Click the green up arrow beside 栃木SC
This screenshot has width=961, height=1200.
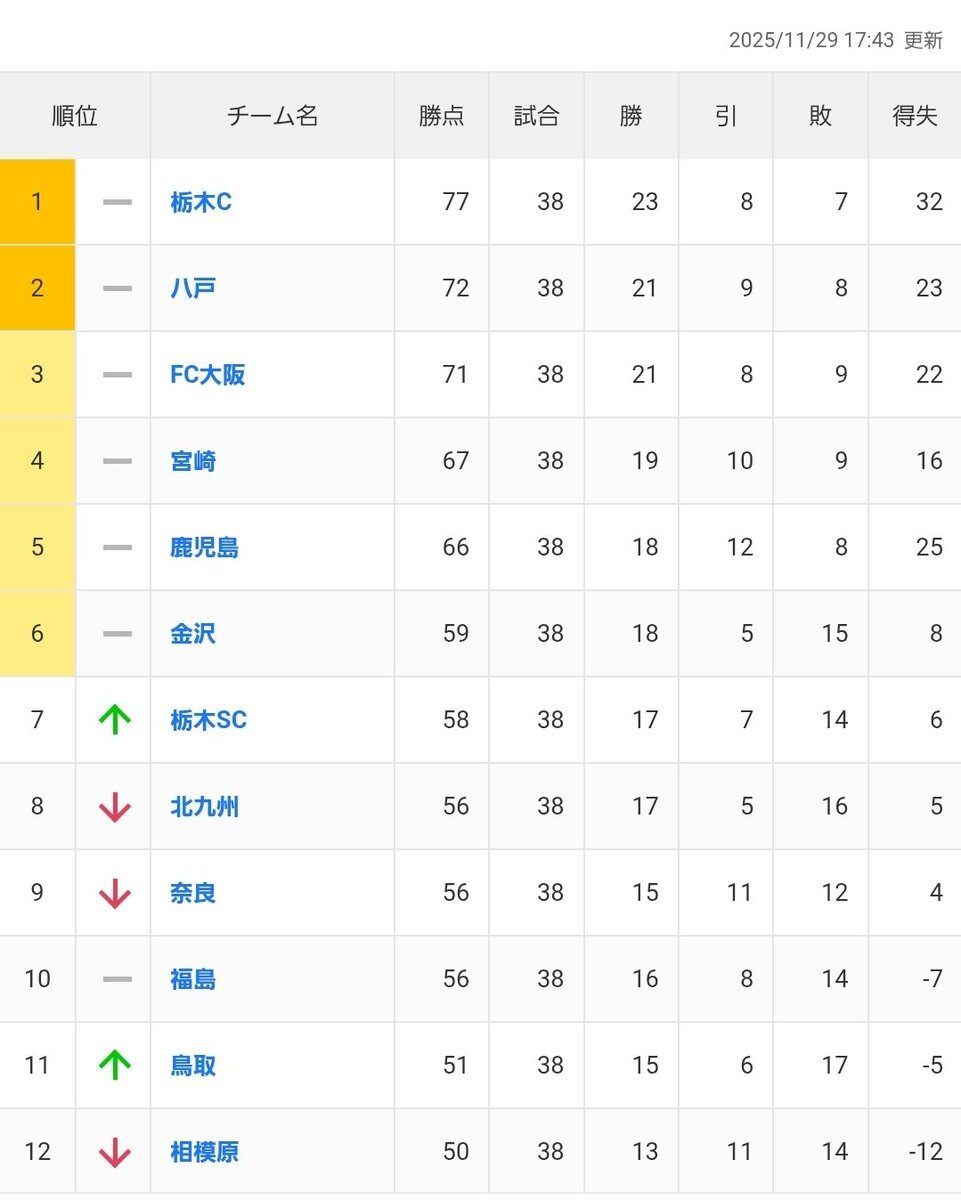pos(115,720)
